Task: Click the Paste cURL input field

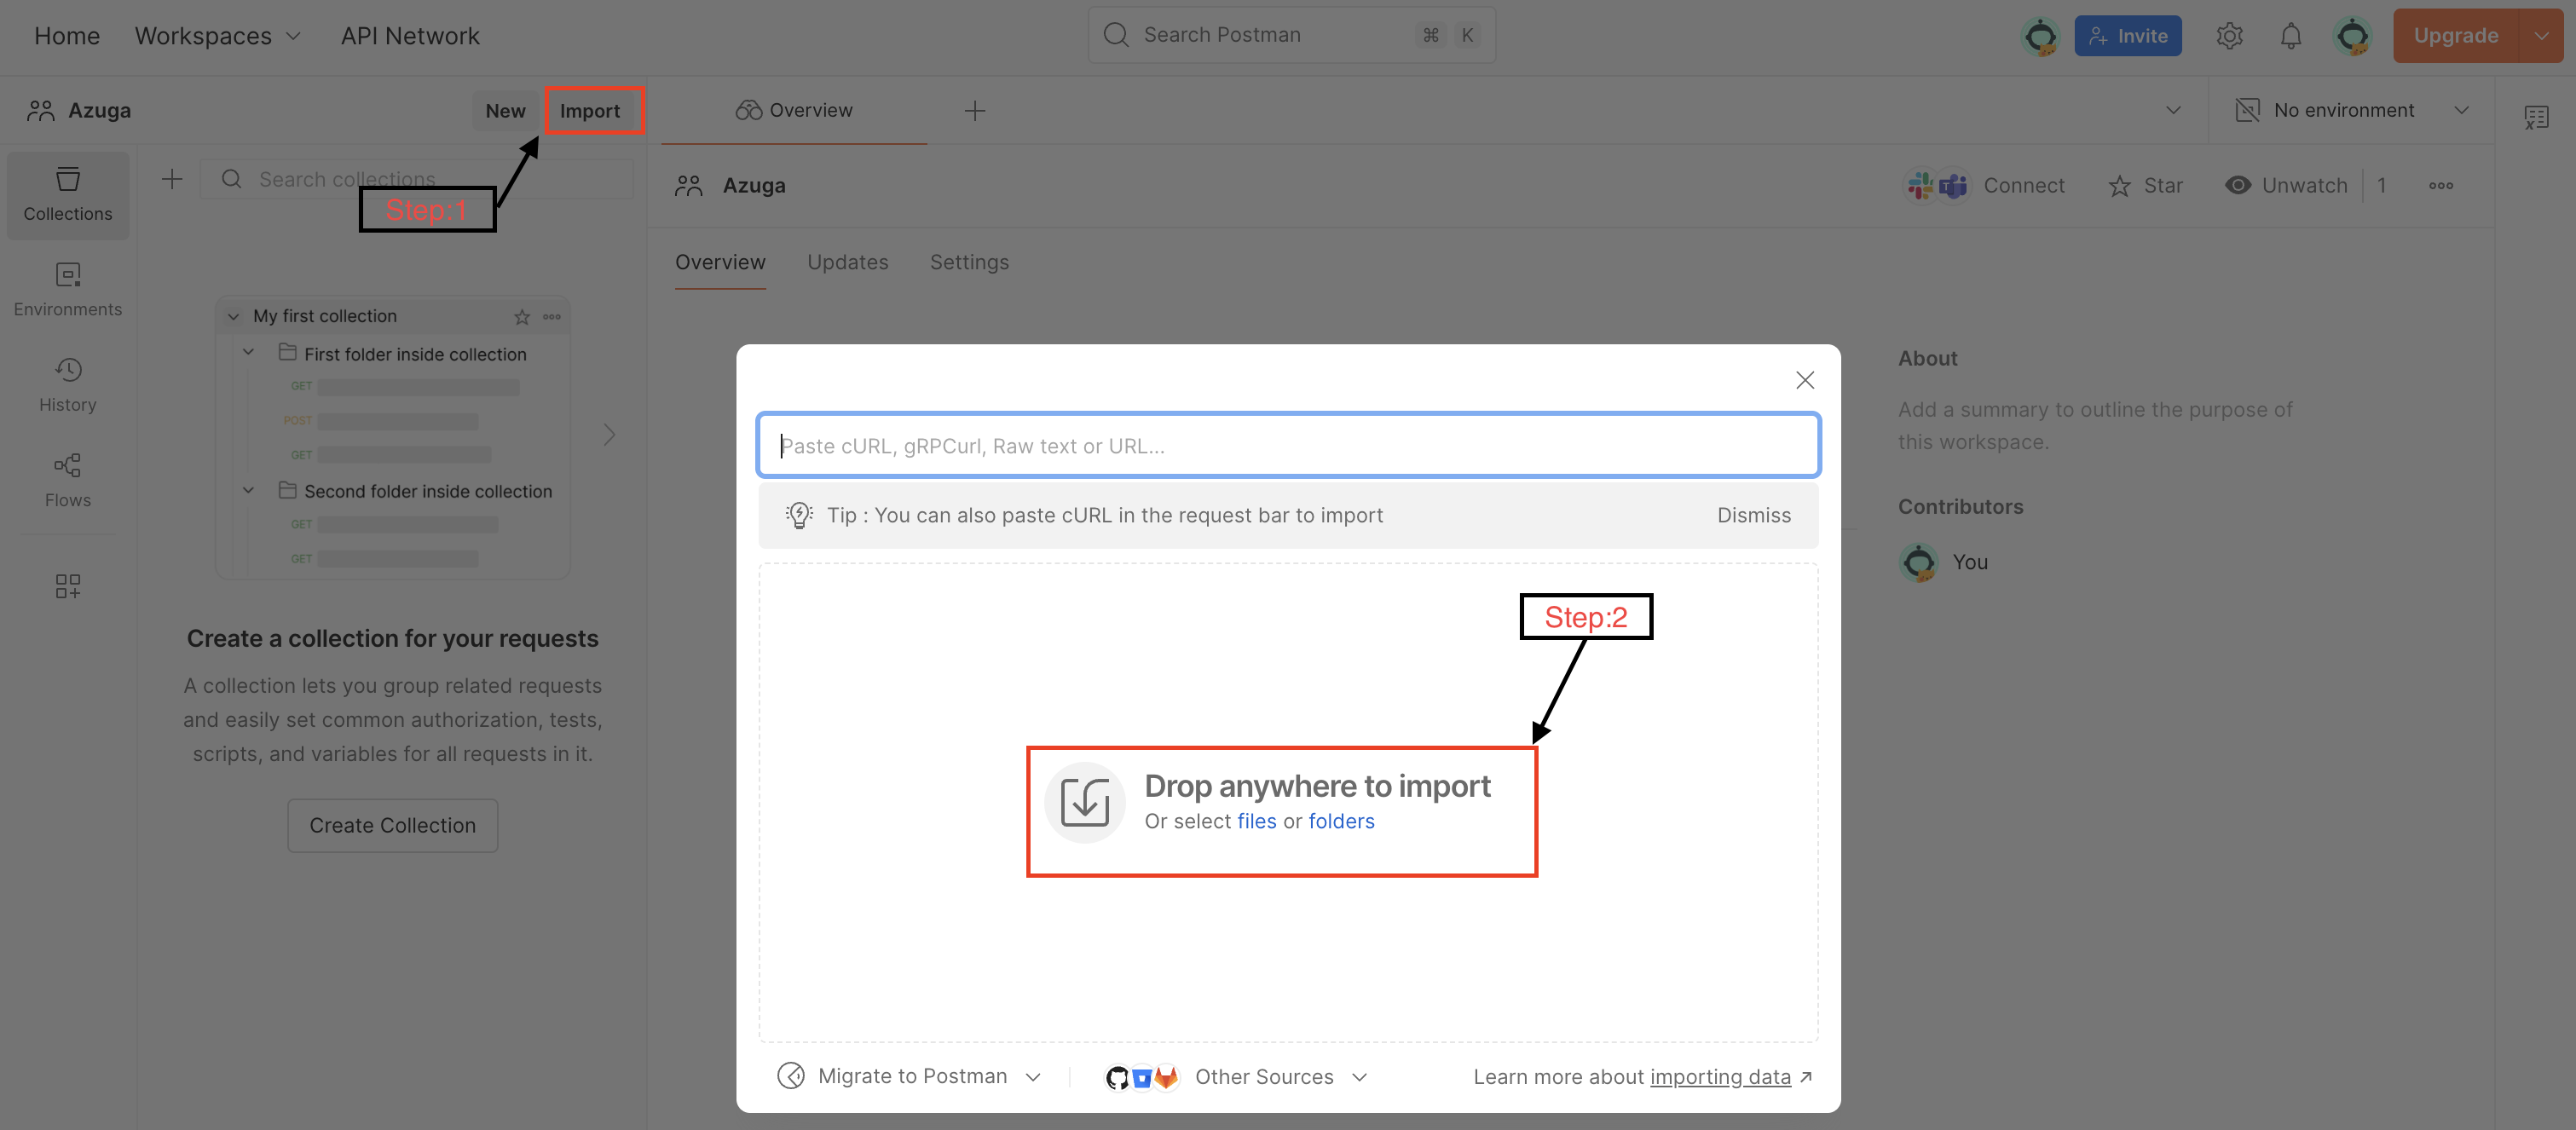Action: [1288, 446]
